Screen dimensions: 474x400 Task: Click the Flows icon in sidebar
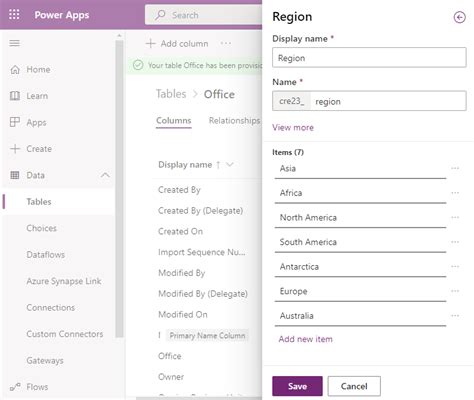tap(15, 387)
